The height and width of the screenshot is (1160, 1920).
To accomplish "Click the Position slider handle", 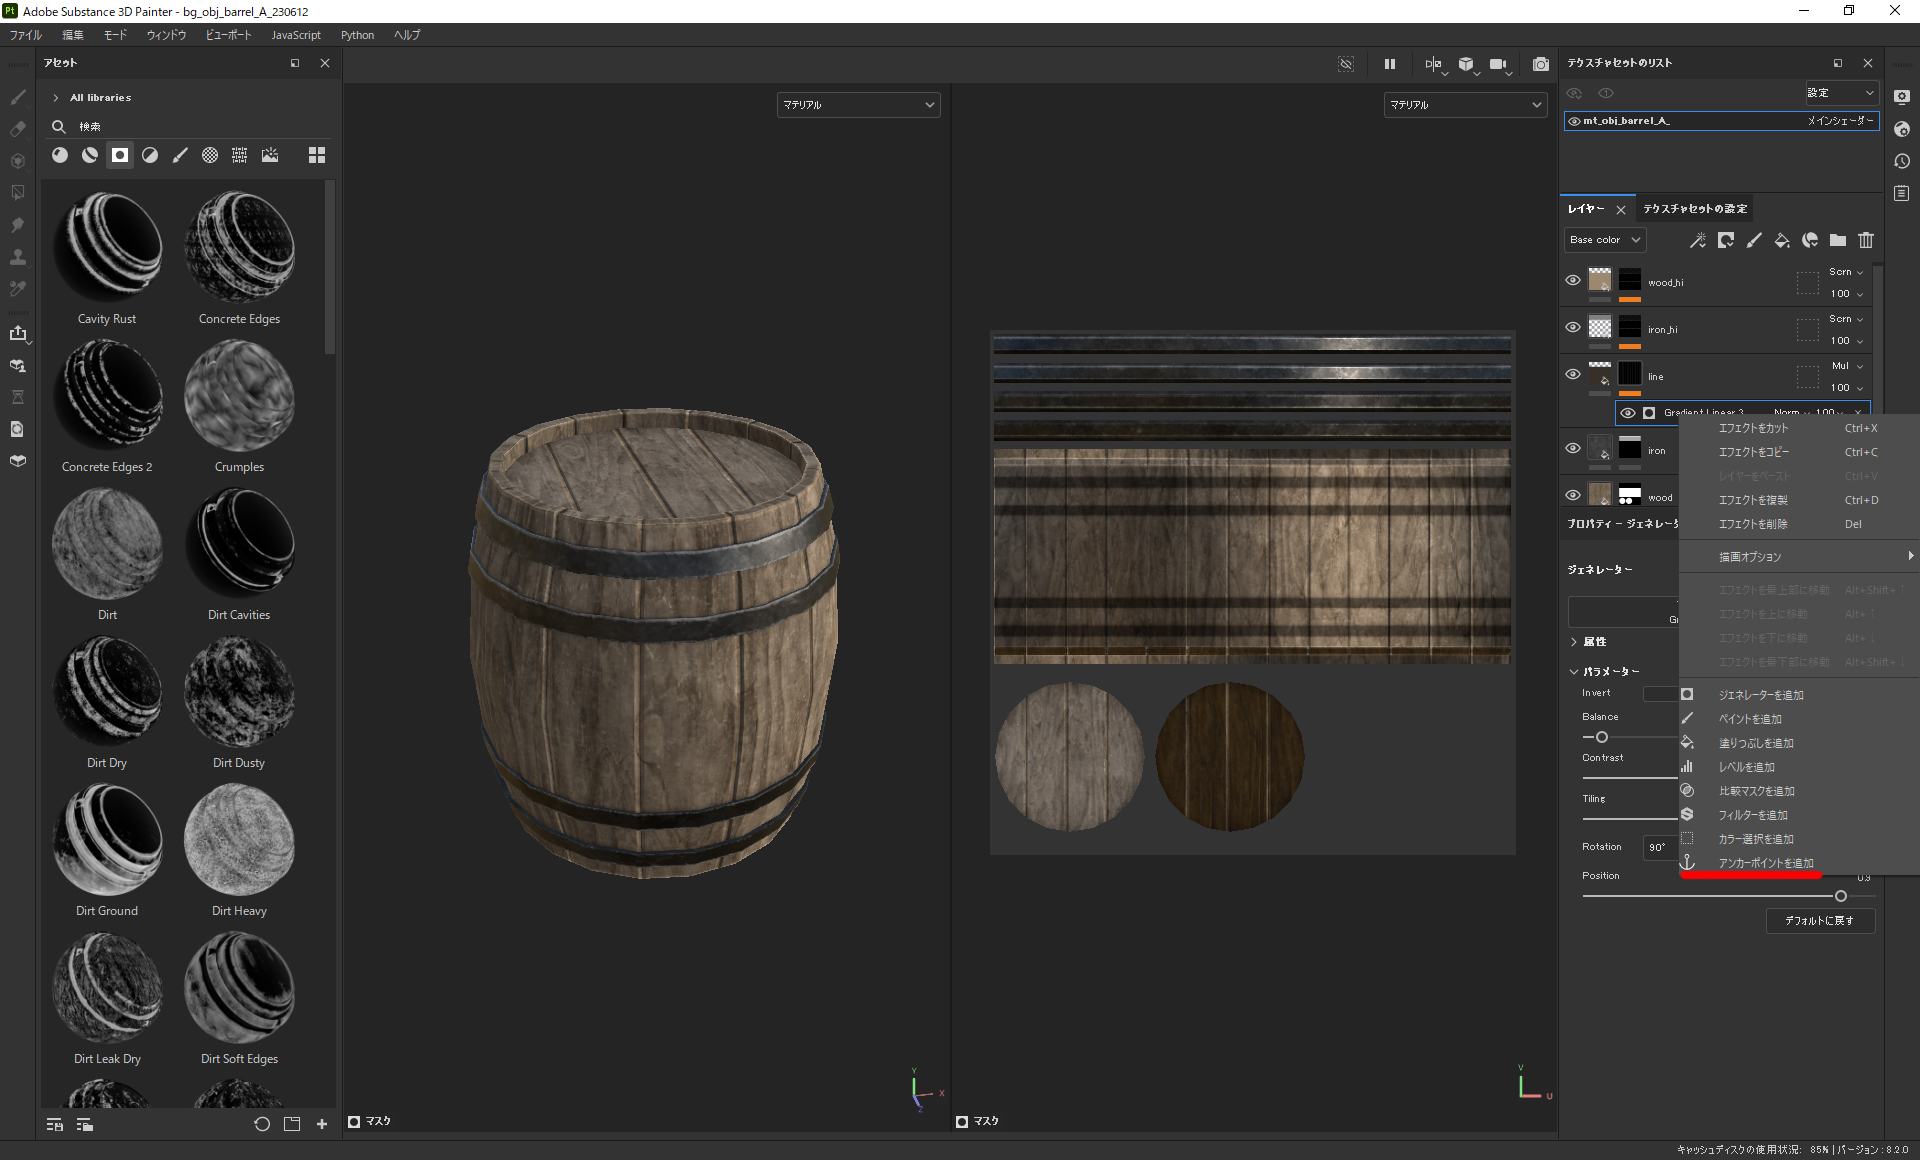I will tap(1841, 896).
